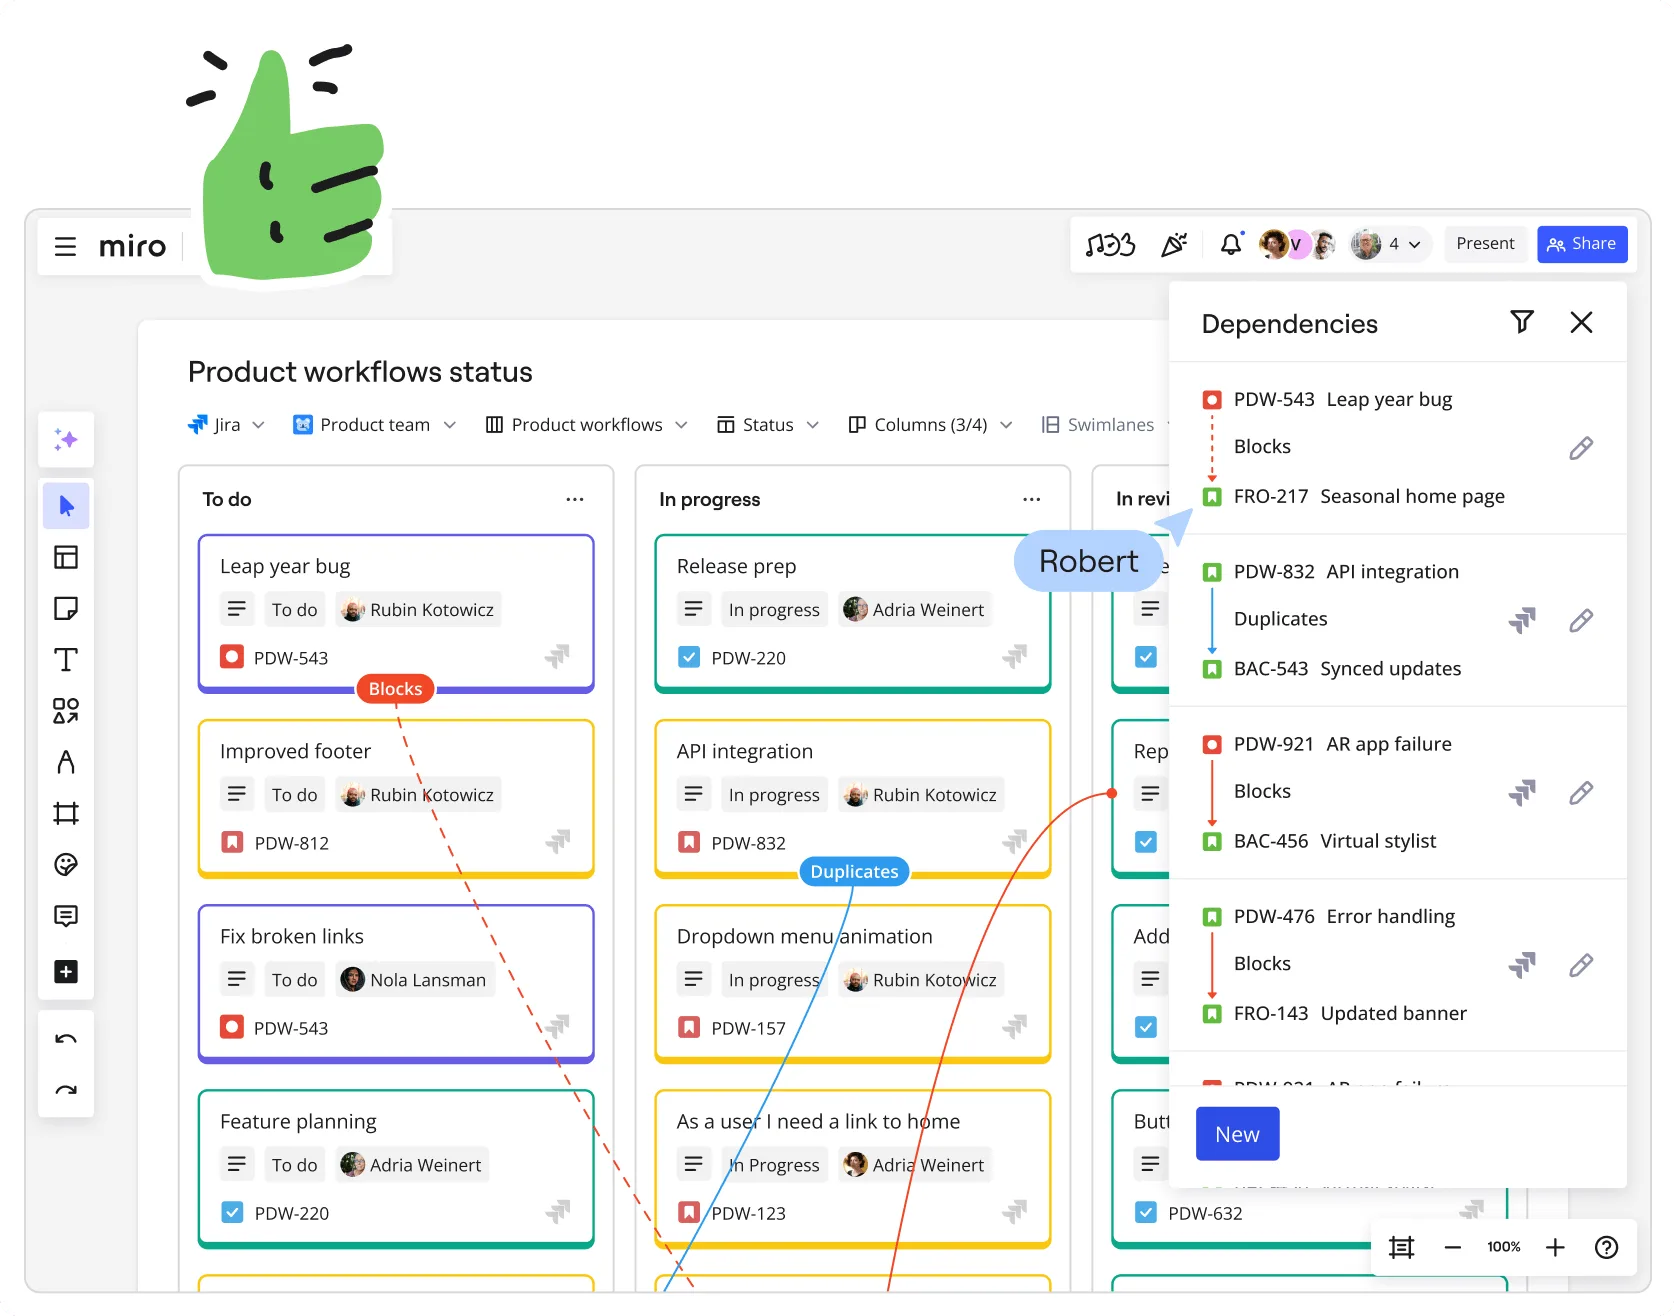The height and width of the screenshot is (1316, 1674).
Task: Click the Product workflows status title
Action: click(x=360, y=372)
